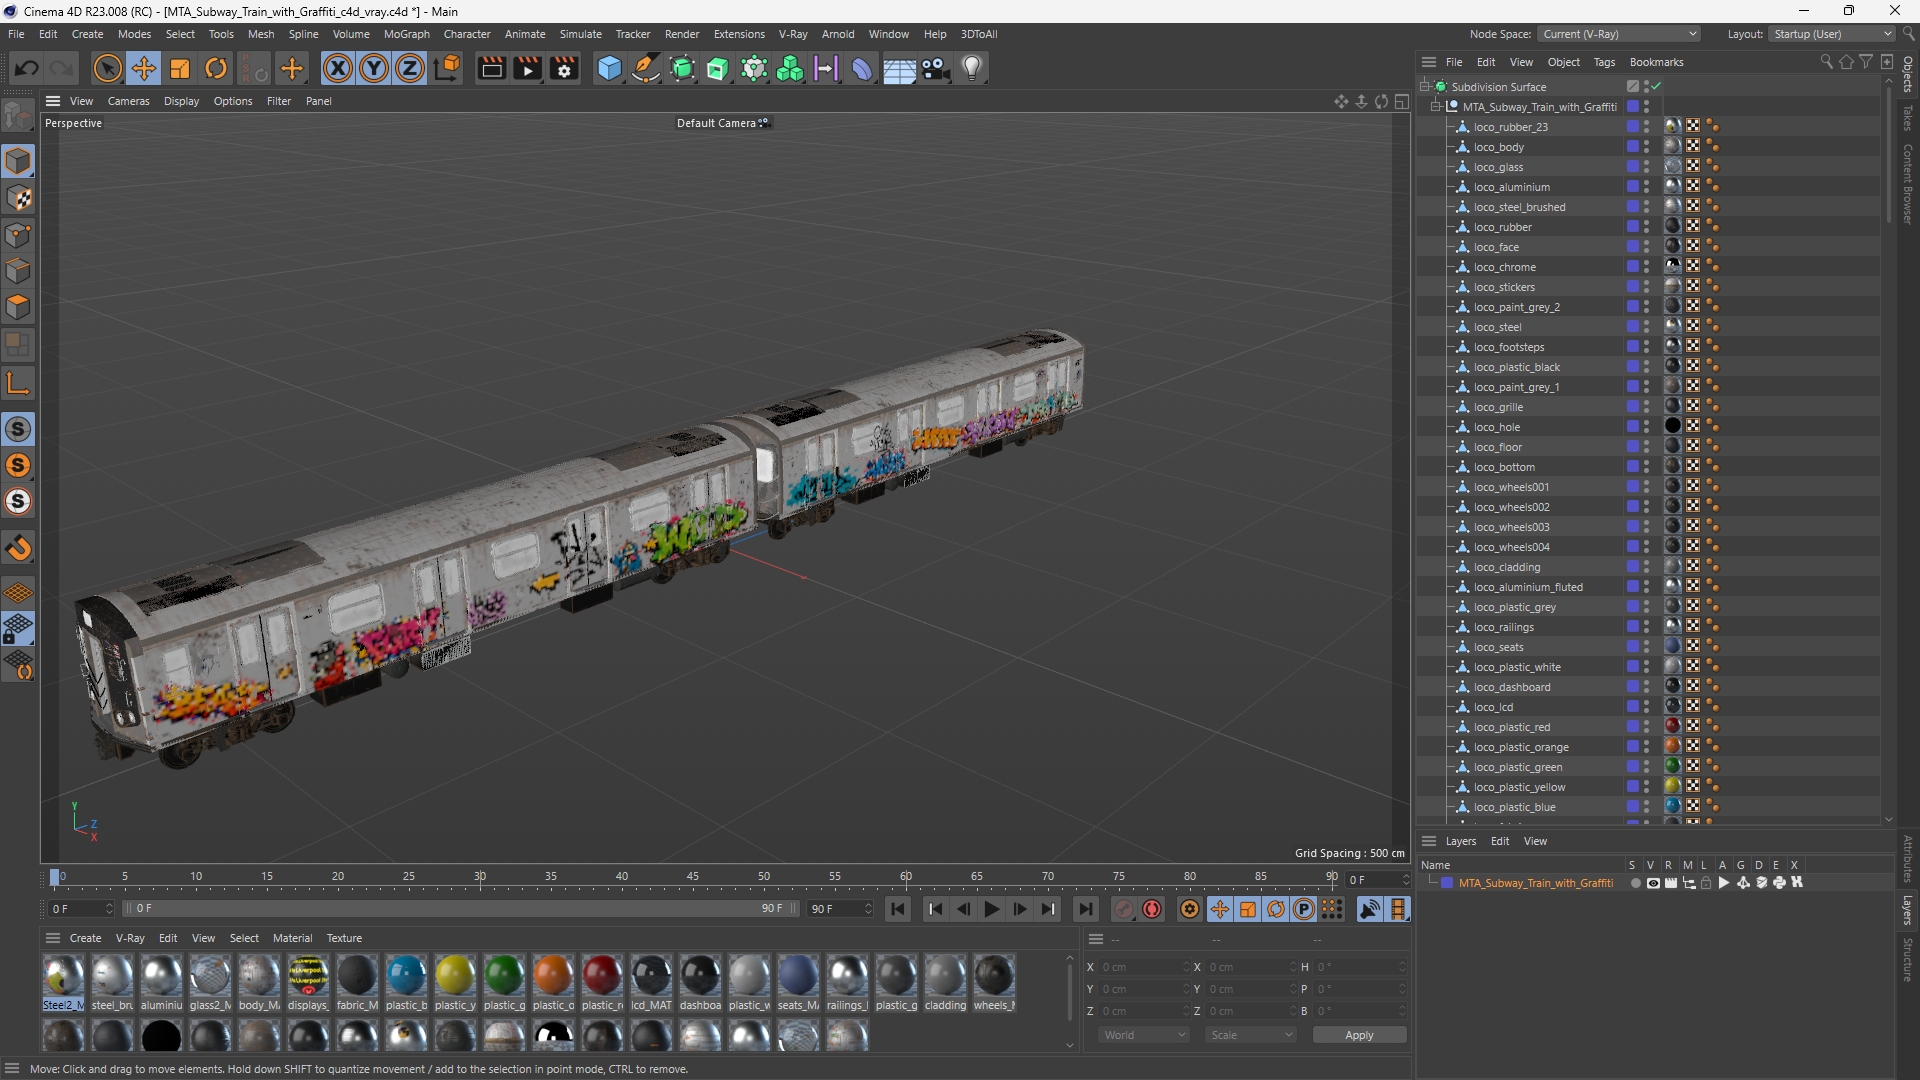Open the Simulate menu
1920x1080 pixels.
click(581, 34)
